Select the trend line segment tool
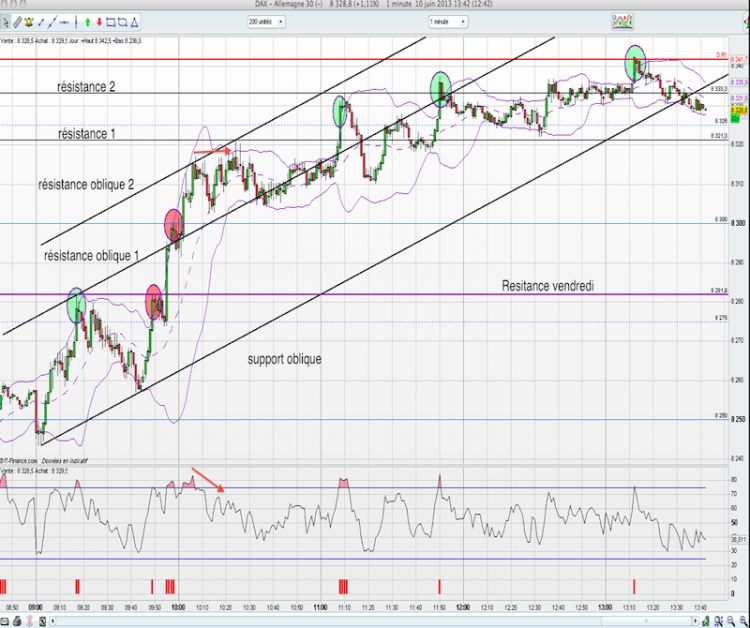 pyautogui.click(x=41, y=22)
